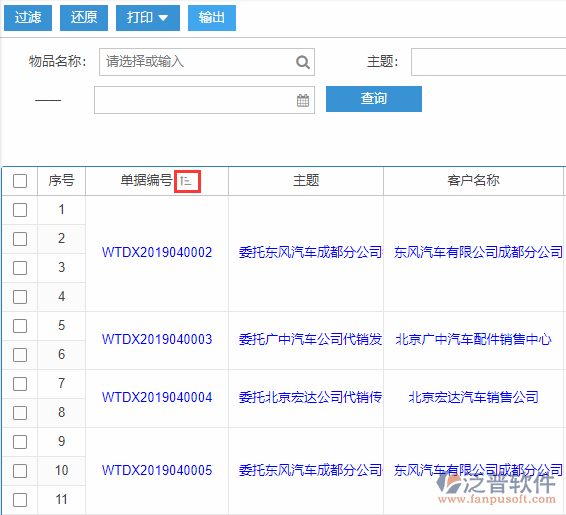Toggle the select-all header checkbox
The width and height of the screenshot is (566, 515).
(x=20, y=181)
